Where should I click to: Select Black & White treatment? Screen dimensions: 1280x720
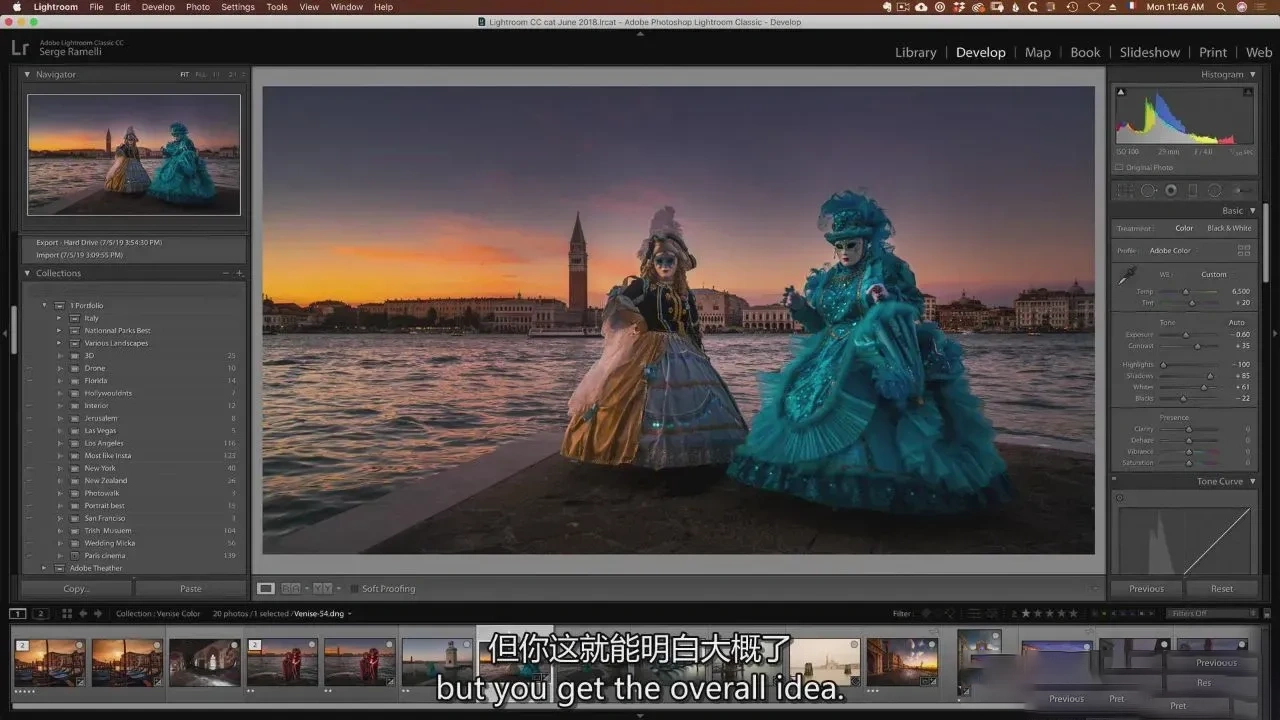tap(1229, 228)
